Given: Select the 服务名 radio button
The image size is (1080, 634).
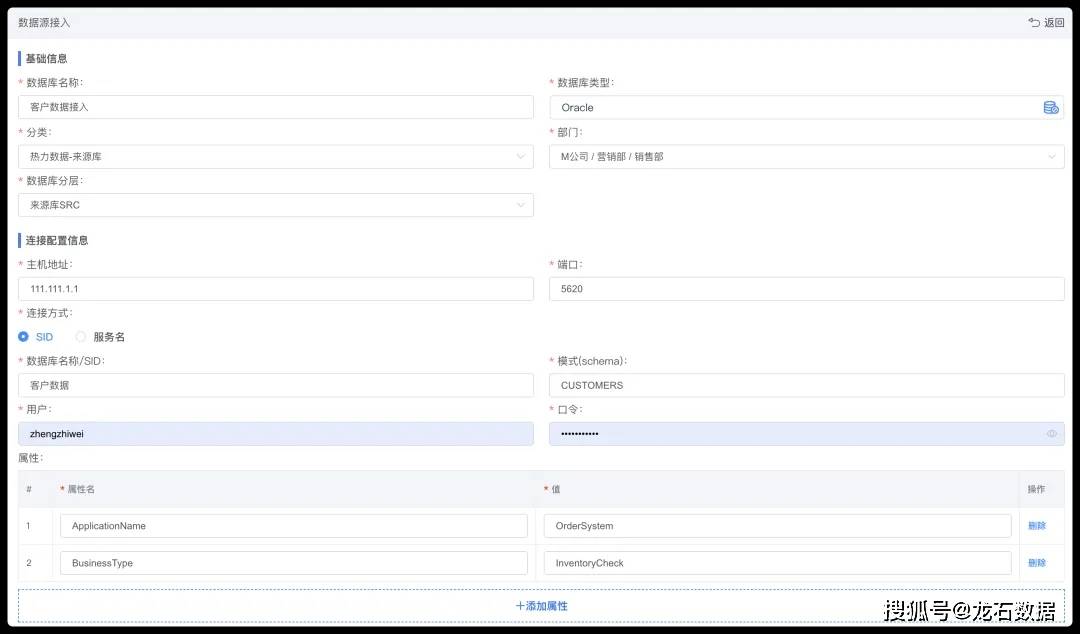Looking at the screenshot, I should (81, 337).
